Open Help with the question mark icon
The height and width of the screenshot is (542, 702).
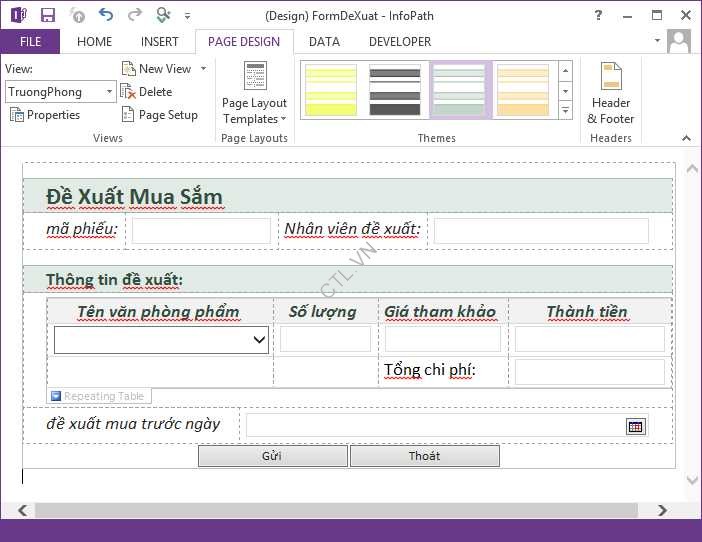coord(598,16)
